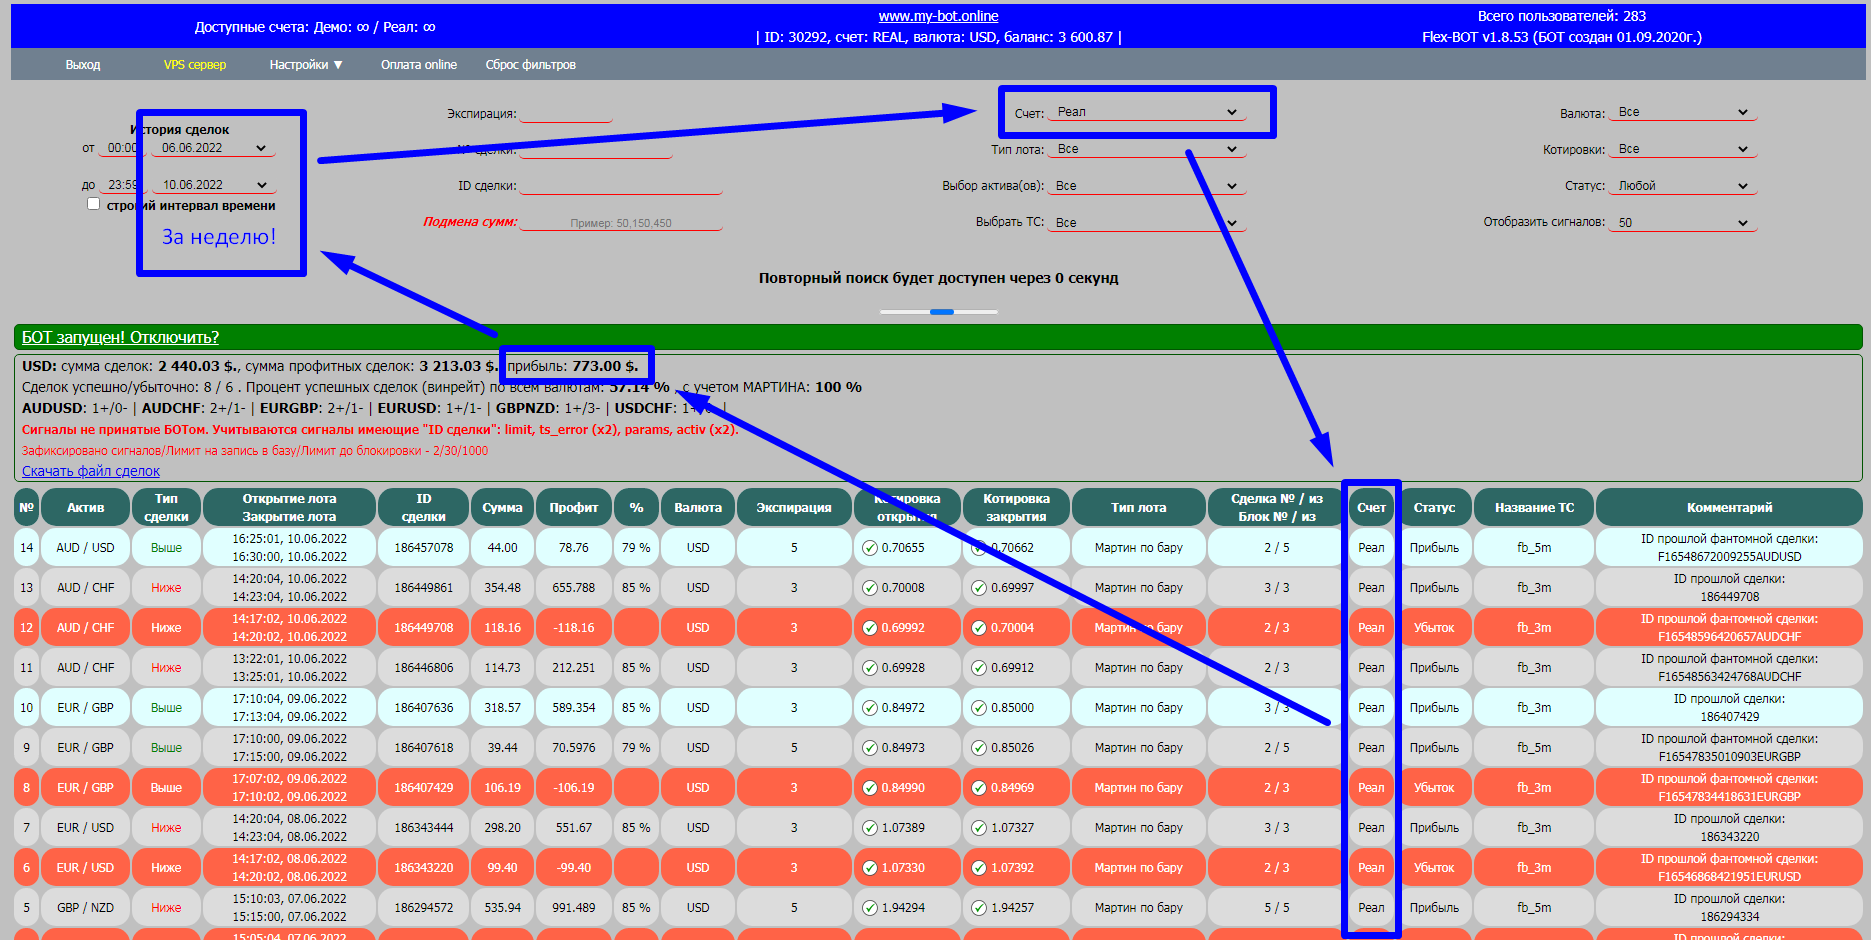Click check icon beside opening quote 0.84972
Screen dimensions: 1871x940
tap(870, 708)
